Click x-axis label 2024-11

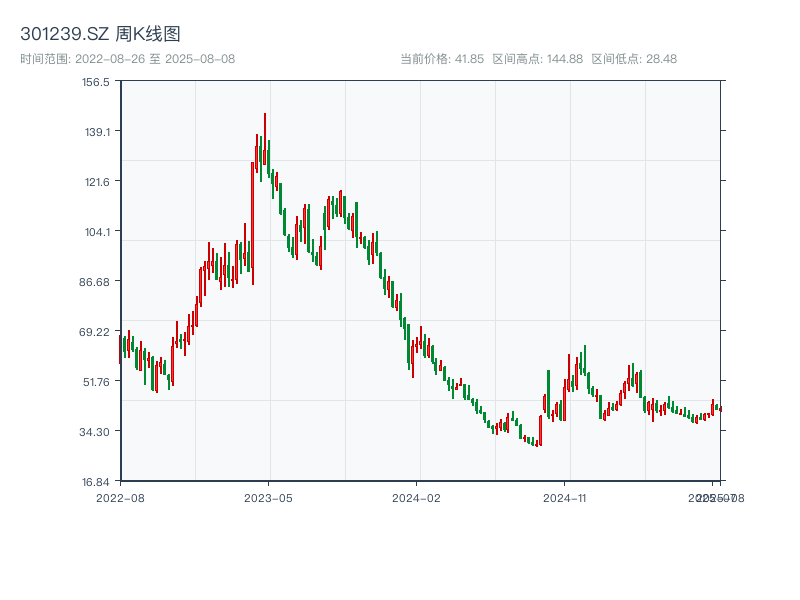click(564, 498)
